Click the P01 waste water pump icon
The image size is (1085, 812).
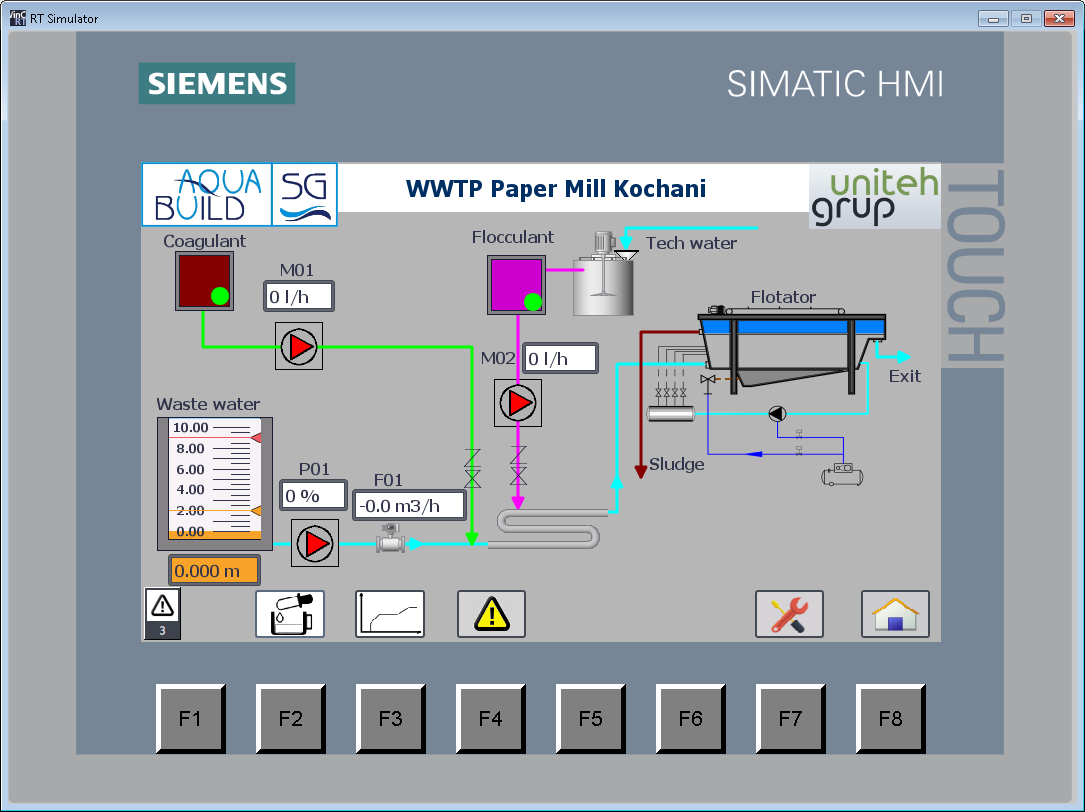[x=315, y=543]
